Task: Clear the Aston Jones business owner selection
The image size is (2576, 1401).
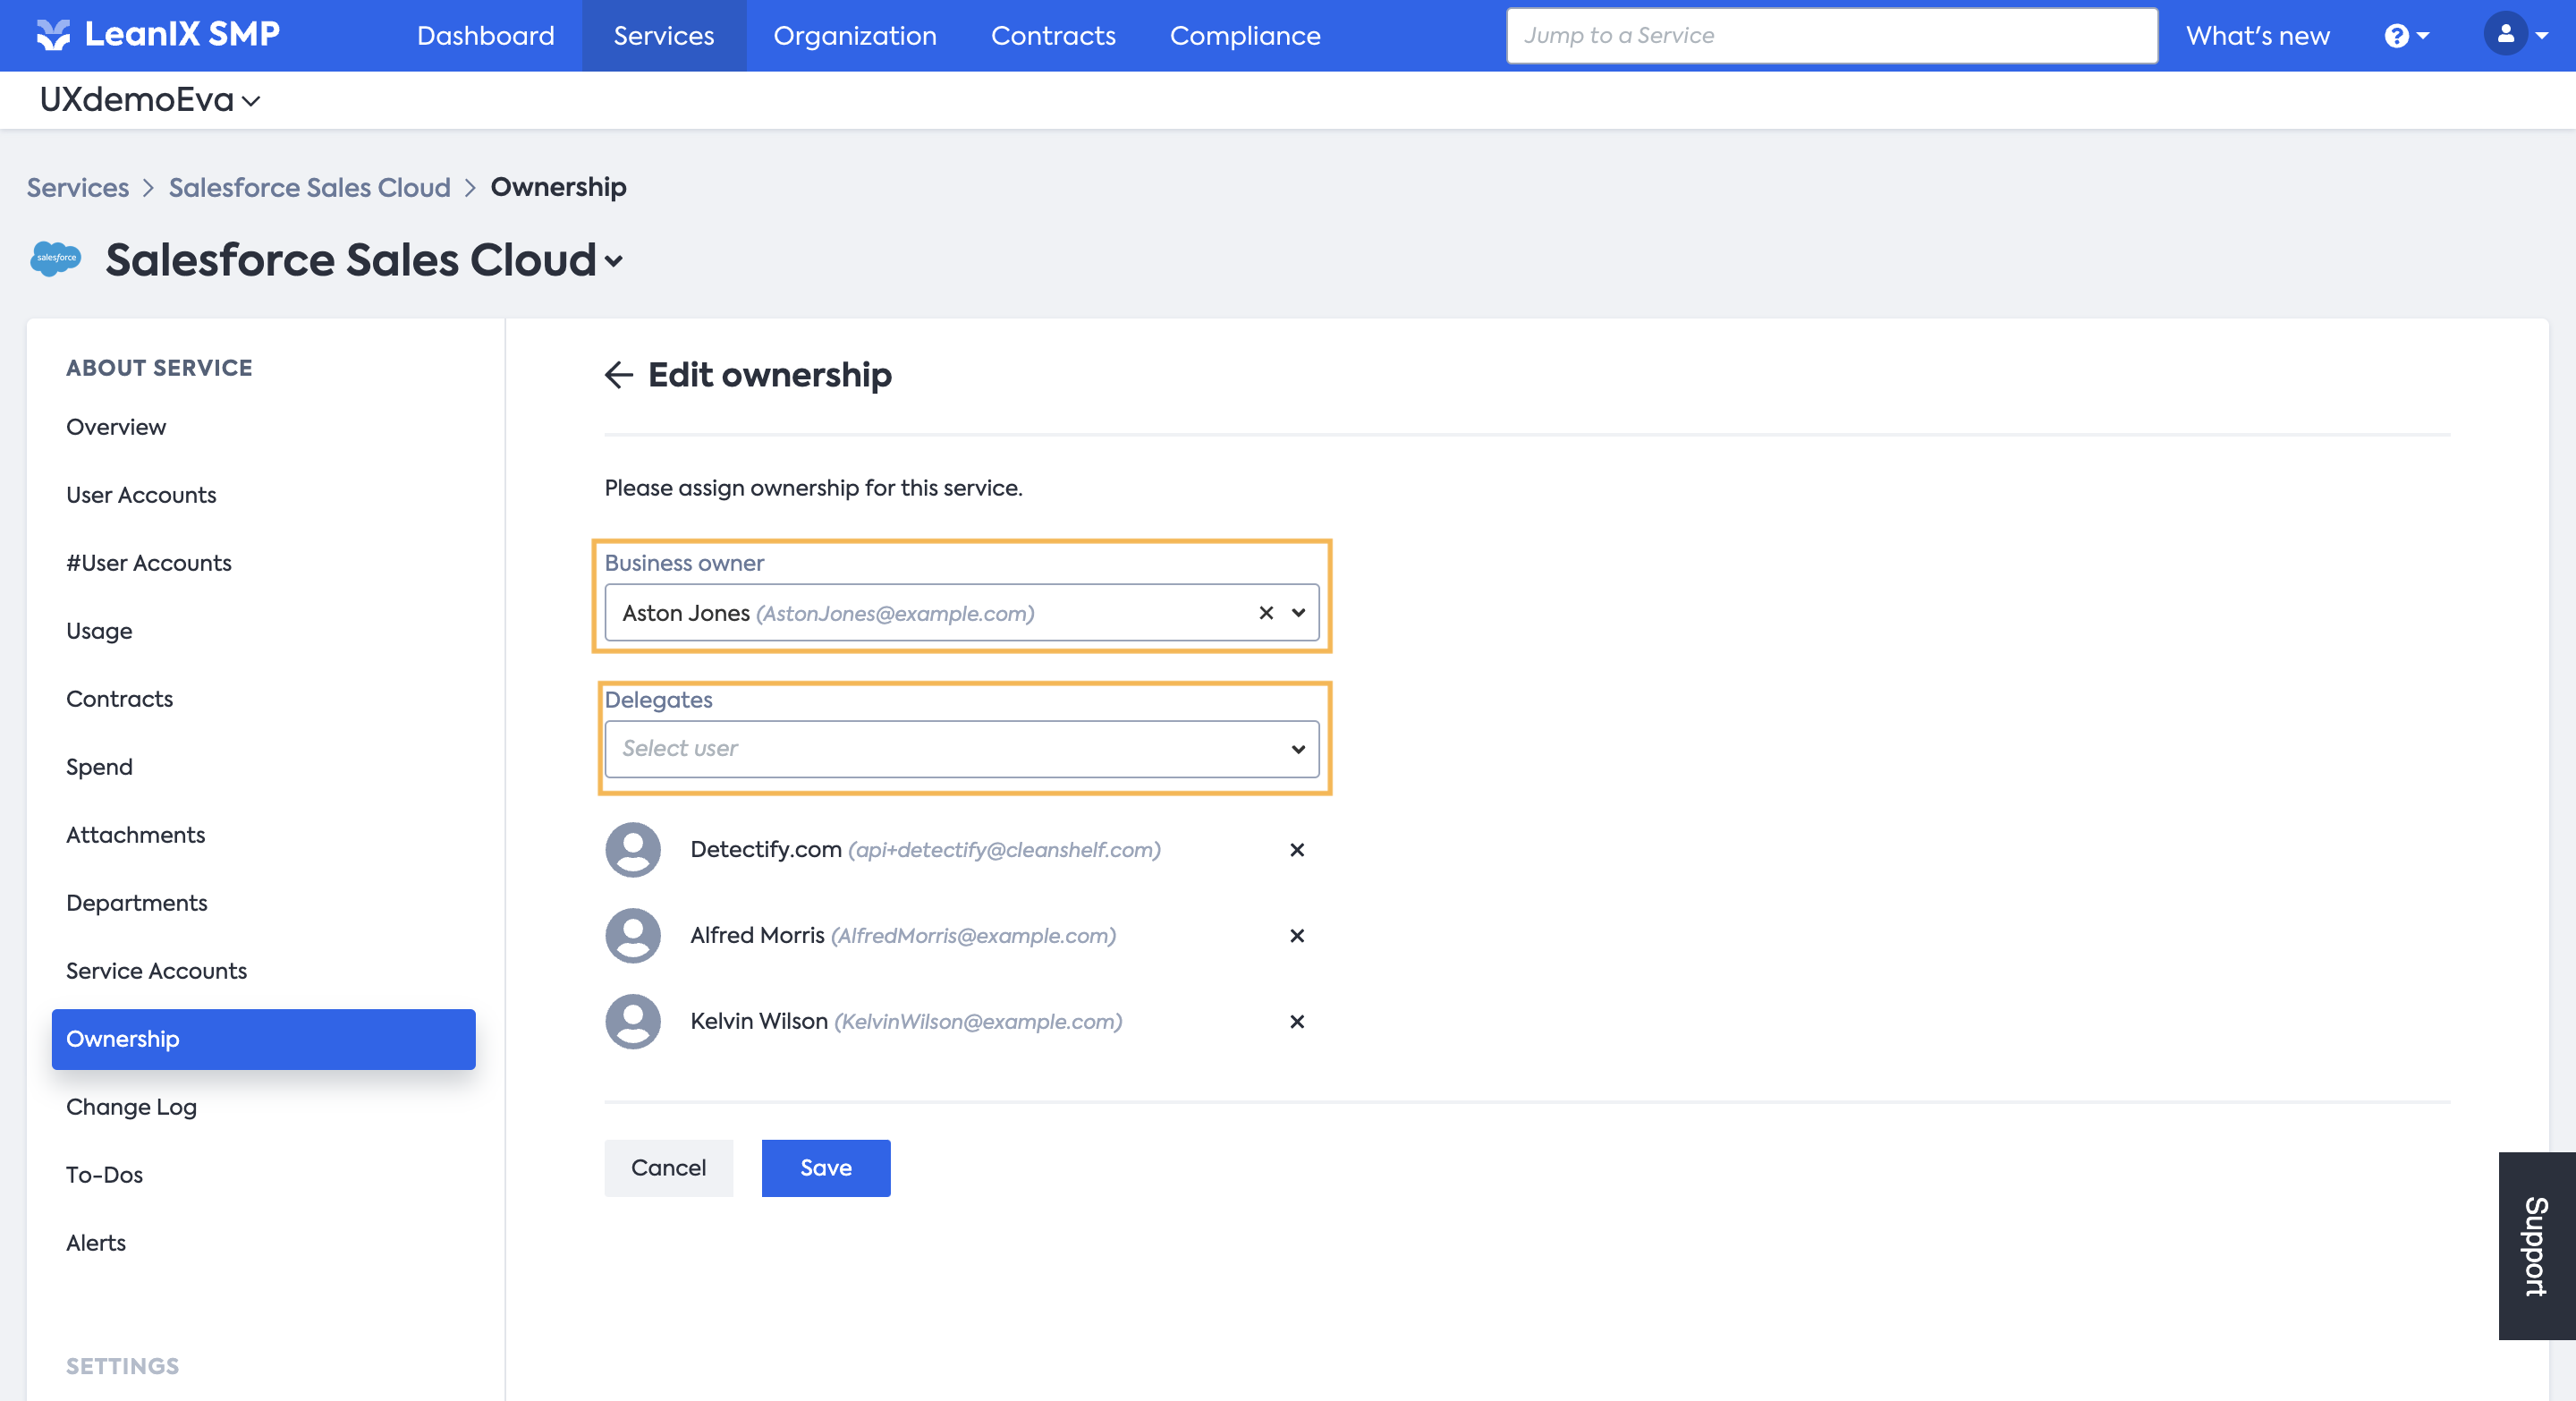Action: pos(1266,613)
